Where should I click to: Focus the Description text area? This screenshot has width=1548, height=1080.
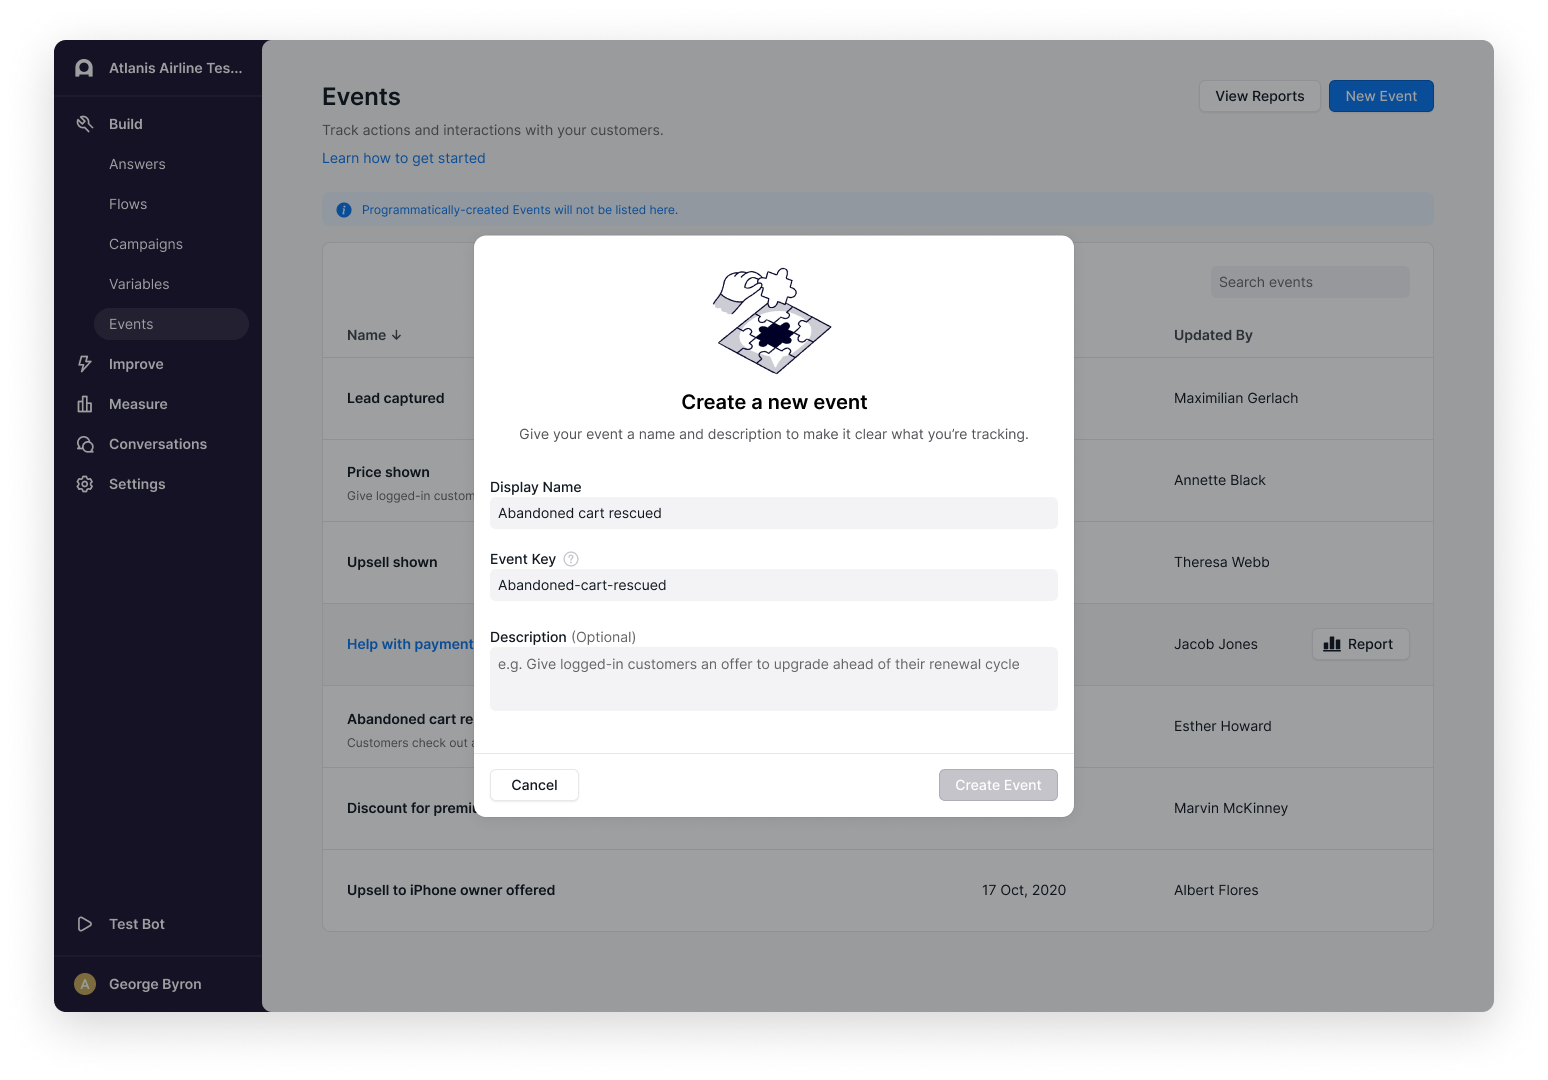tap(774, 679)
